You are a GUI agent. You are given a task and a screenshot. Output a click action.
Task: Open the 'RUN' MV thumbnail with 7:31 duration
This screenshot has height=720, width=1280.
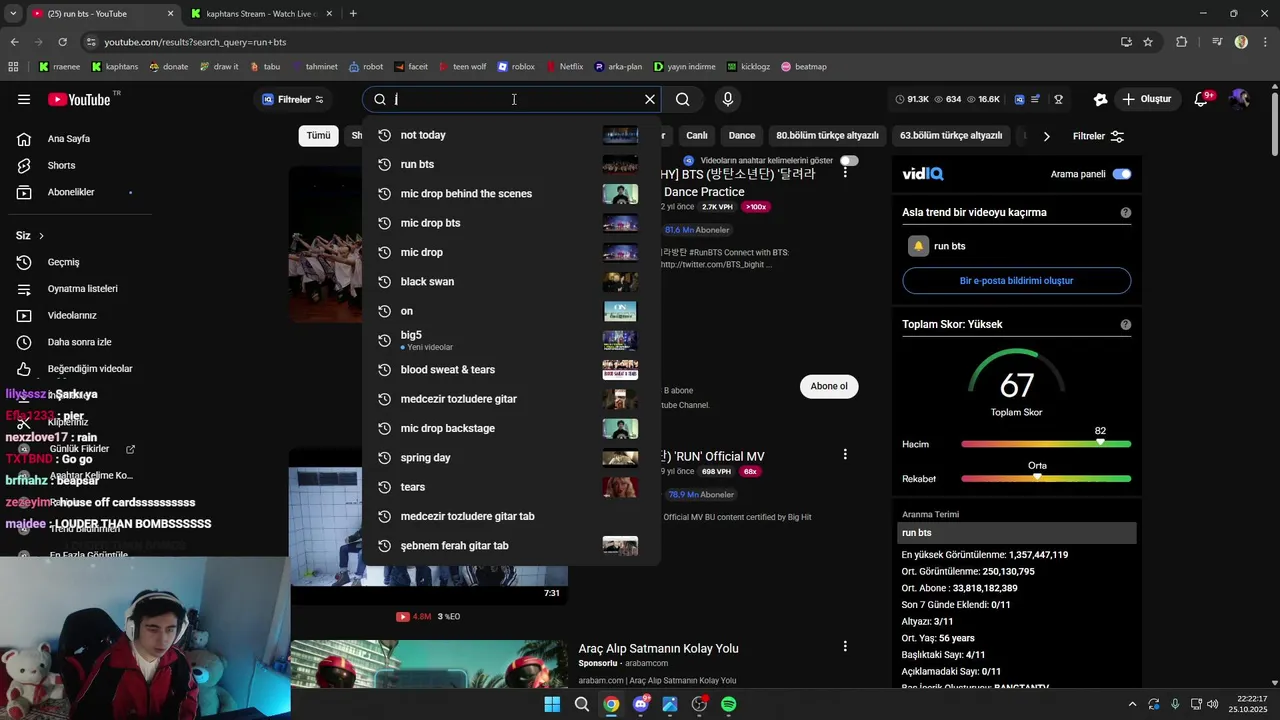[x=429, y=525]
